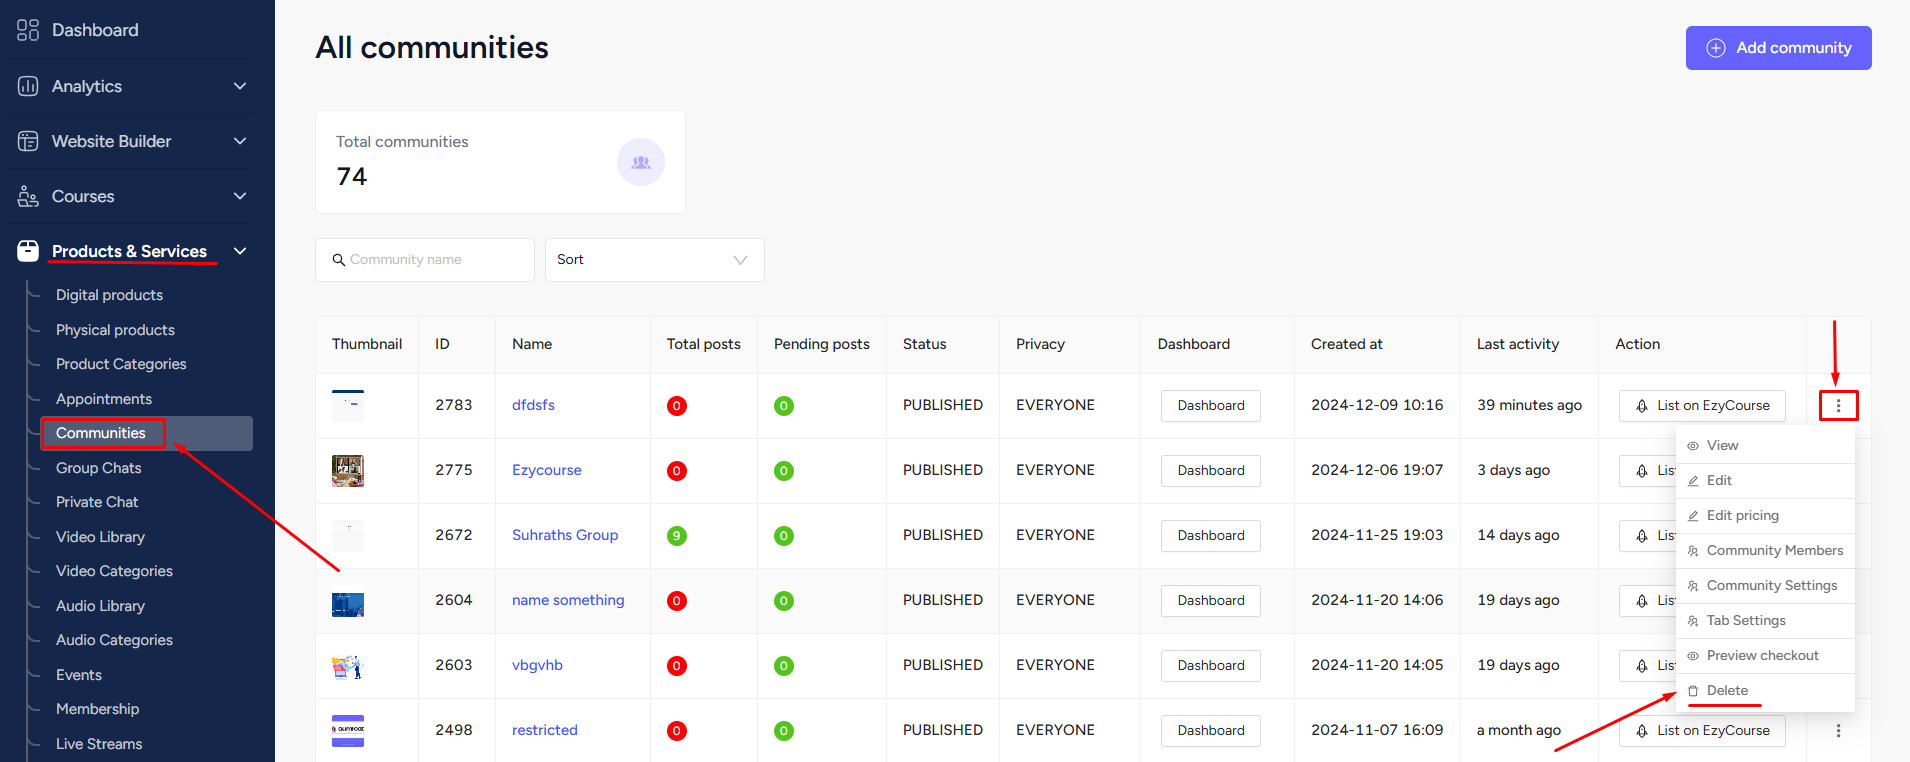1910x762 pixels.
Task: Open the Ezycourse community link
Action: [546, 470]
